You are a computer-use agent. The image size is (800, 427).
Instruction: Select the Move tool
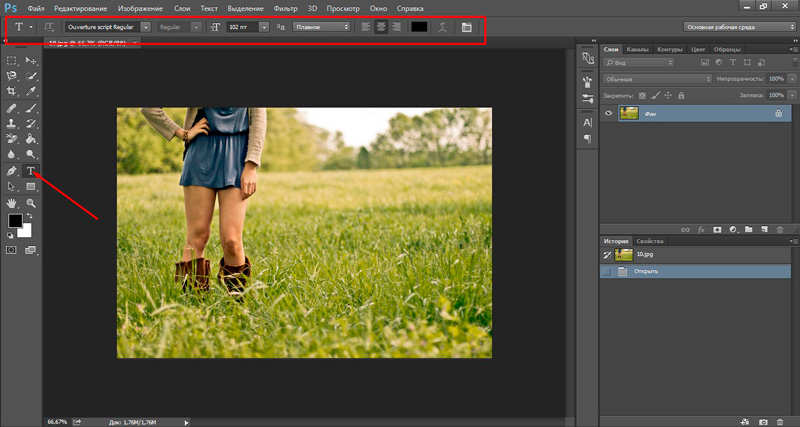pyautogui.click(x=31, y=61)
